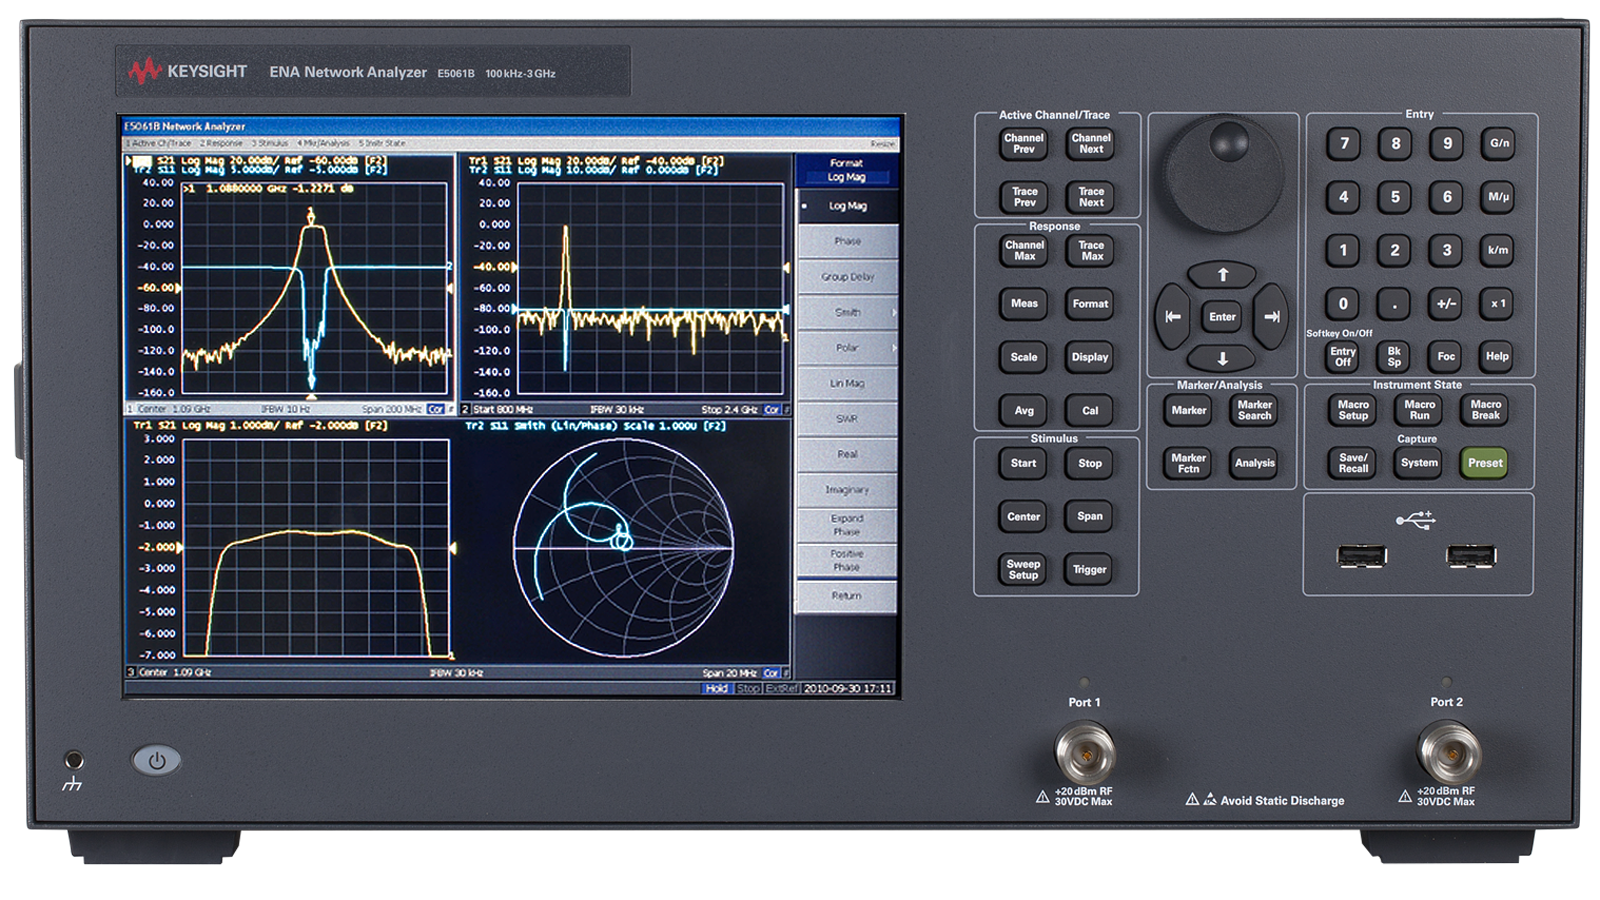Expand the Polar format submenu softkey

click(x=847, y=348)
